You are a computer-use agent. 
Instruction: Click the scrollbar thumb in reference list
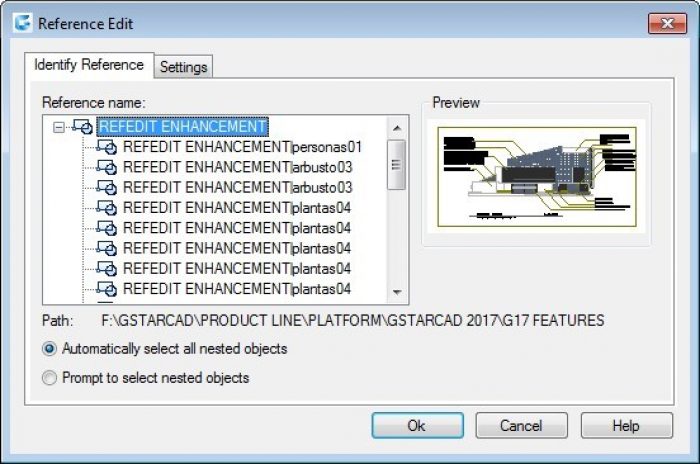(396, 165)
